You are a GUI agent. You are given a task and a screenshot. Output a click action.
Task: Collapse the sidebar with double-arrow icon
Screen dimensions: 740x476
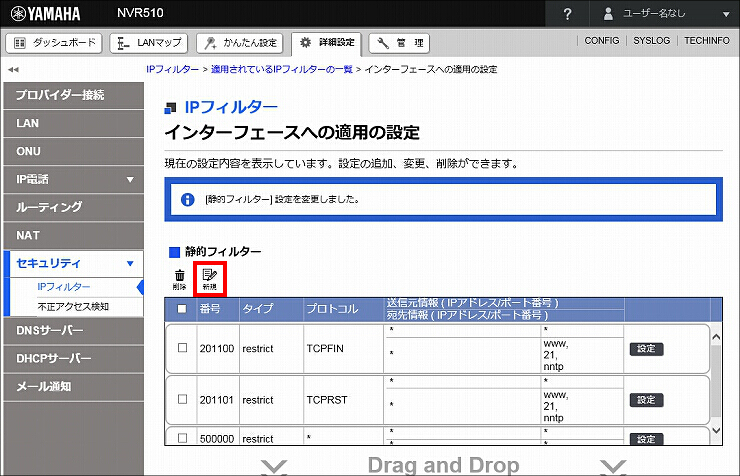13,69
